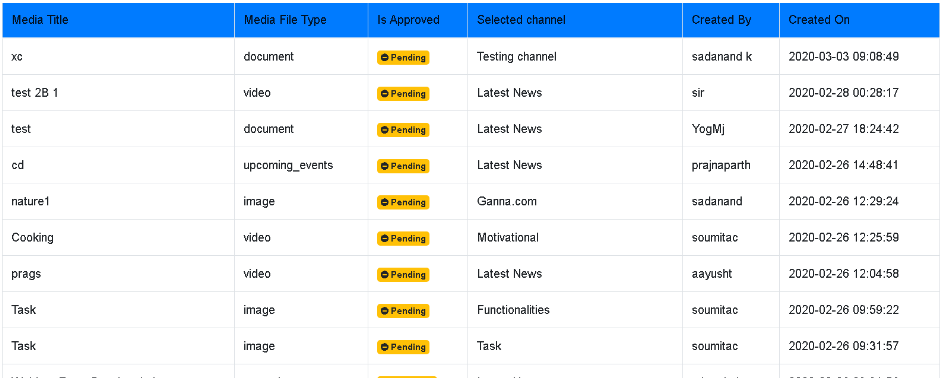The height and width of the screenshot is (391, 944).
Task: Click creator name sir
Action: click(698, 93)
